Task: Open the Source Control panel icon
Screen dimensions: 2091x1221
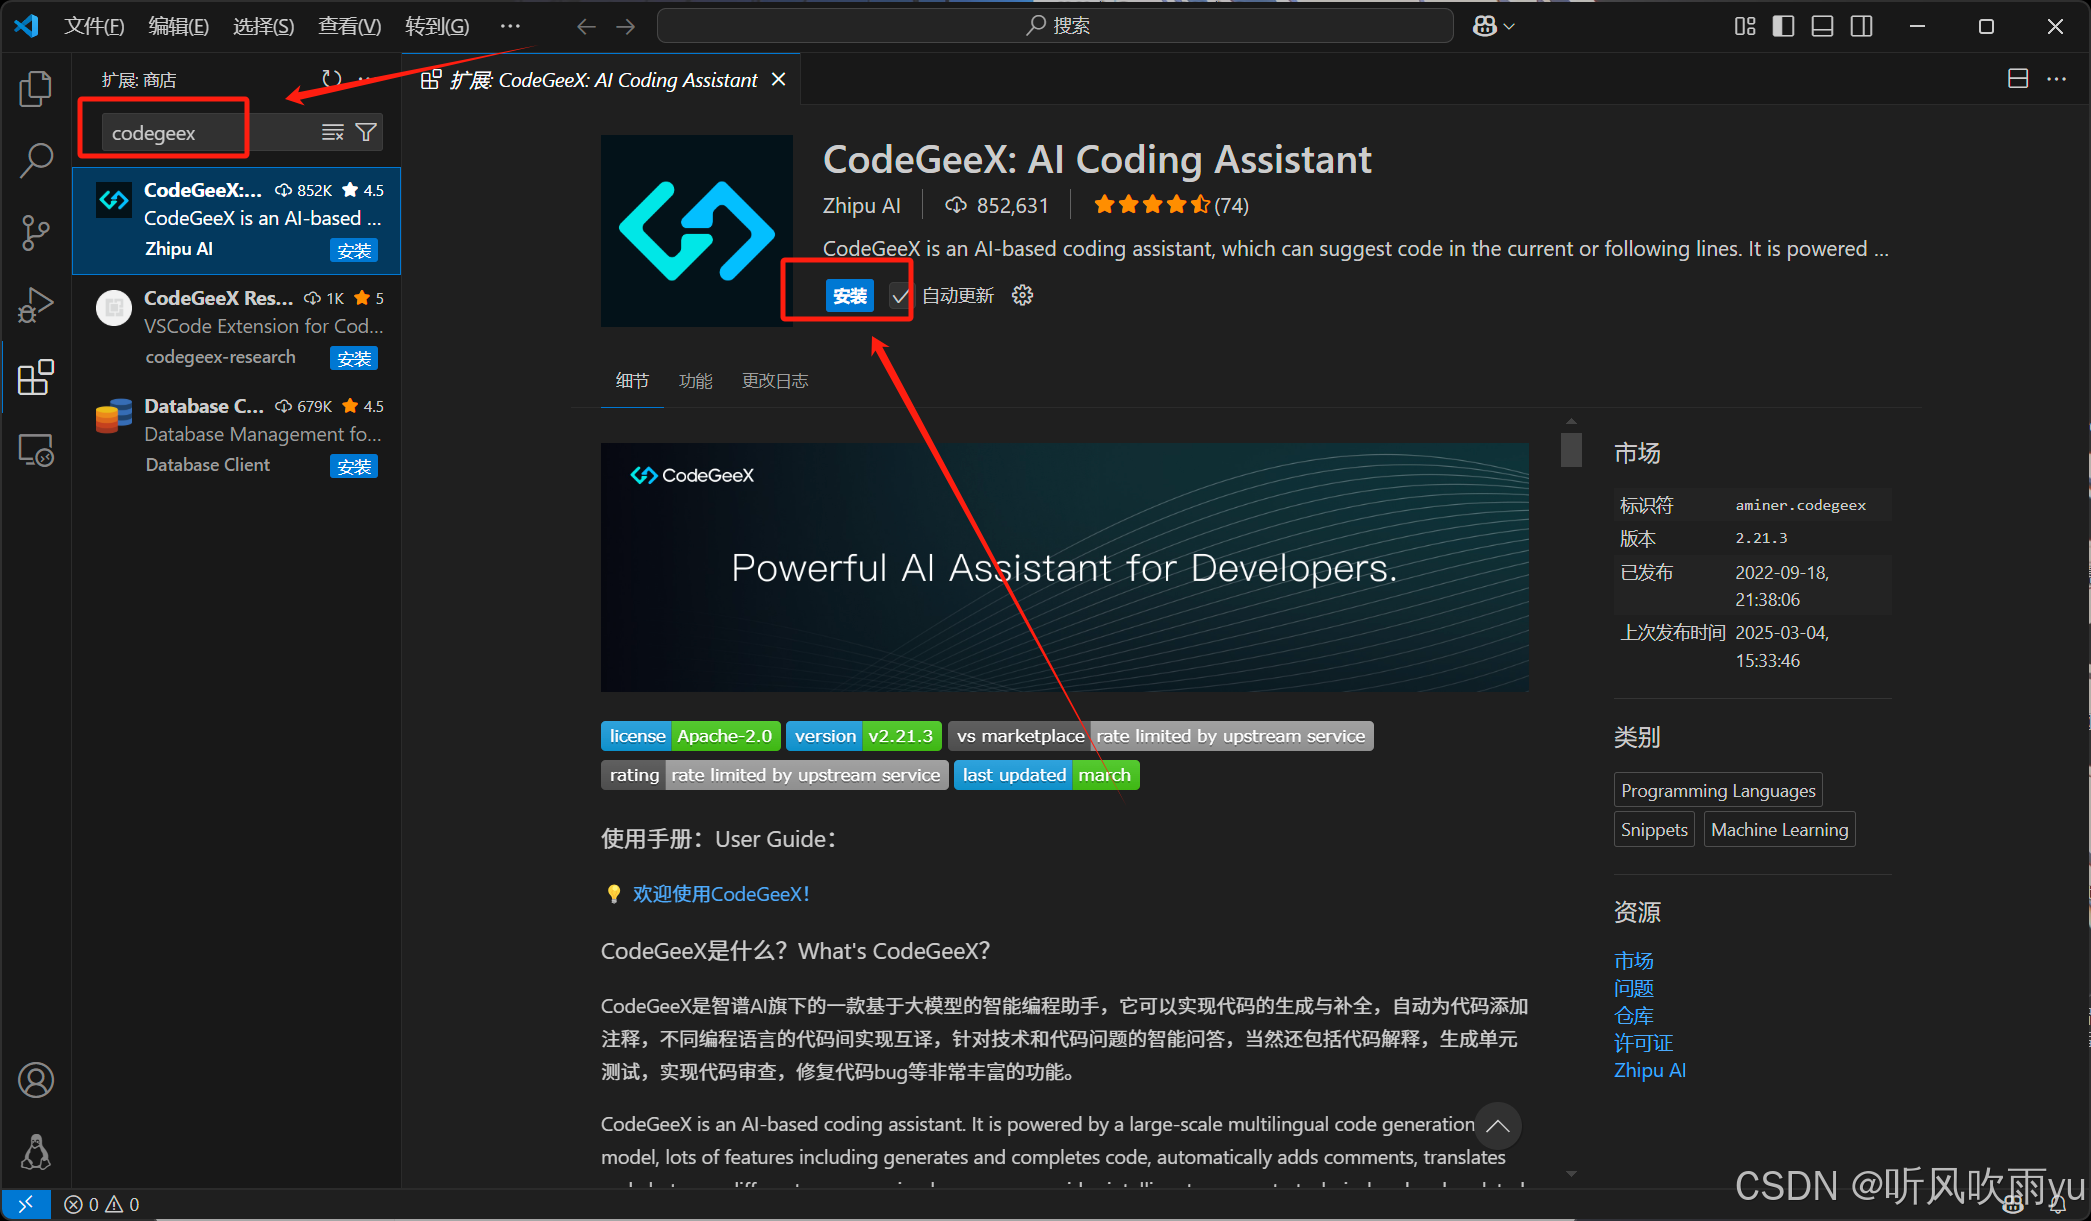Action: [36, 232]
